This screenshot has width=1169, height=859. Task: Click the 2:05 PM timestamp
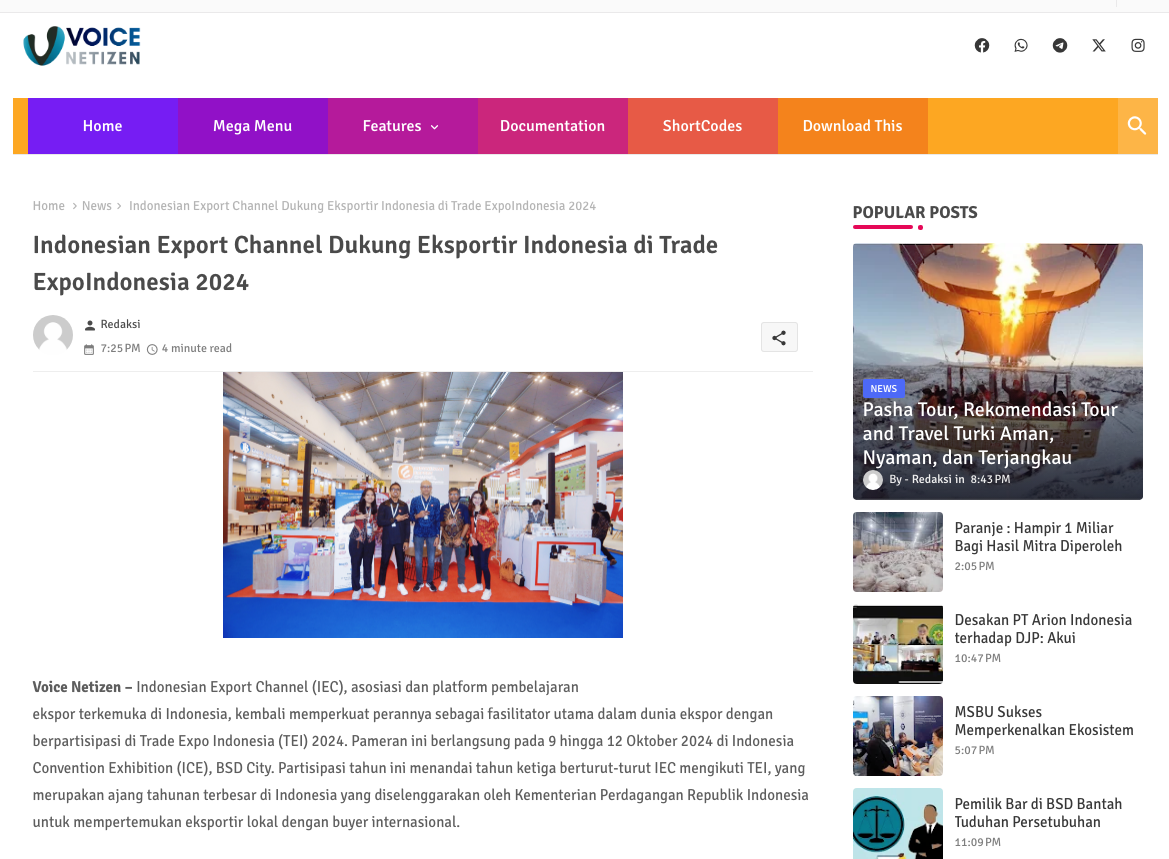pos(974,567)
